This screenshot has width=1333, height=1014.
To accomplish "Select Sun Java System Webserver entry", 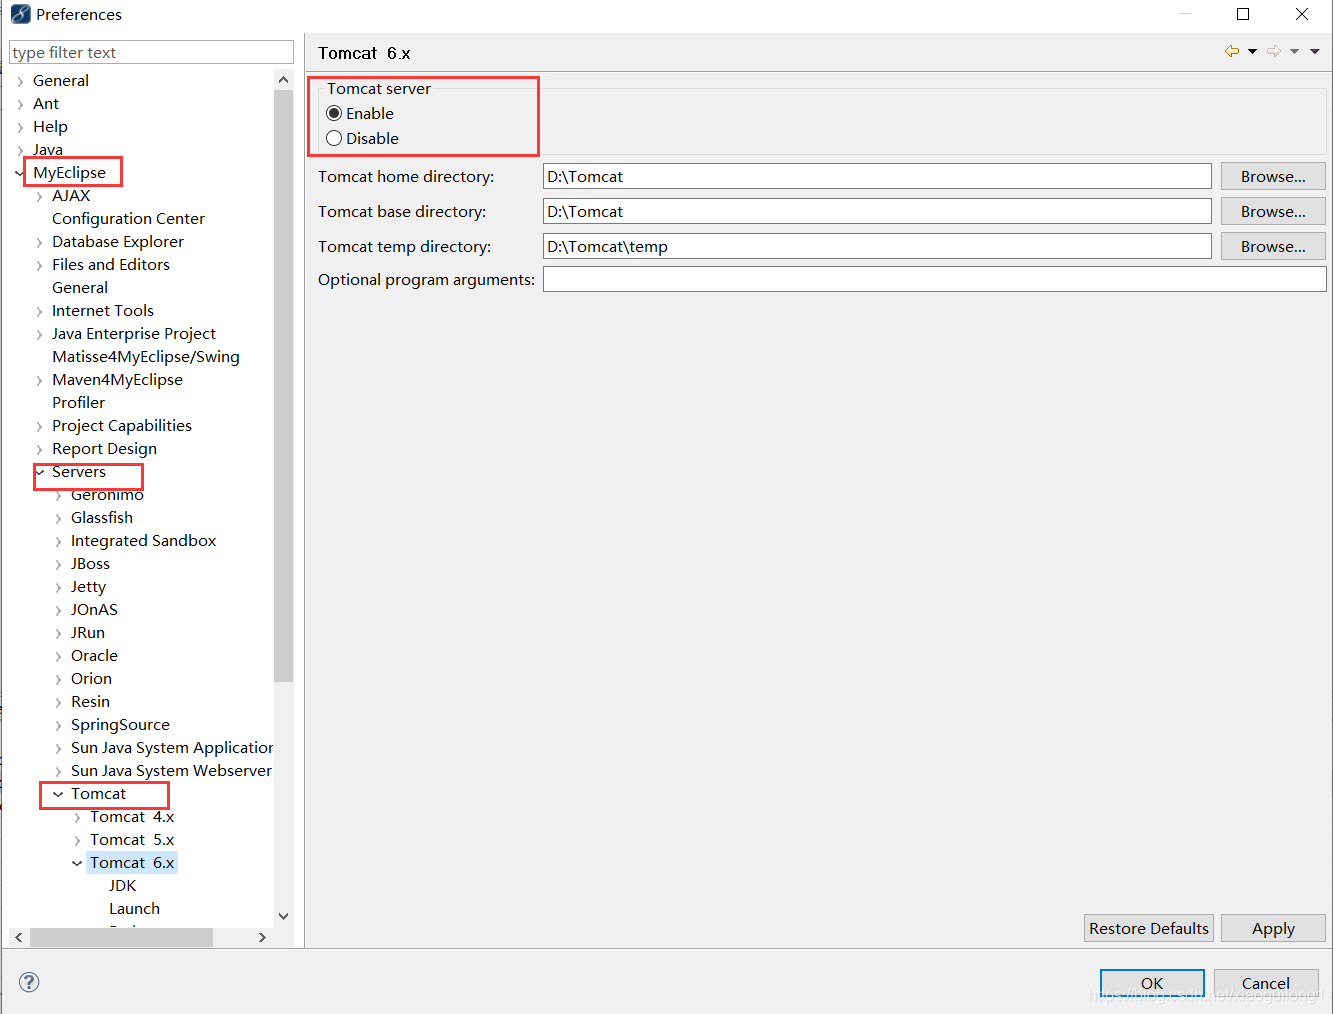I will click(171, 770).
